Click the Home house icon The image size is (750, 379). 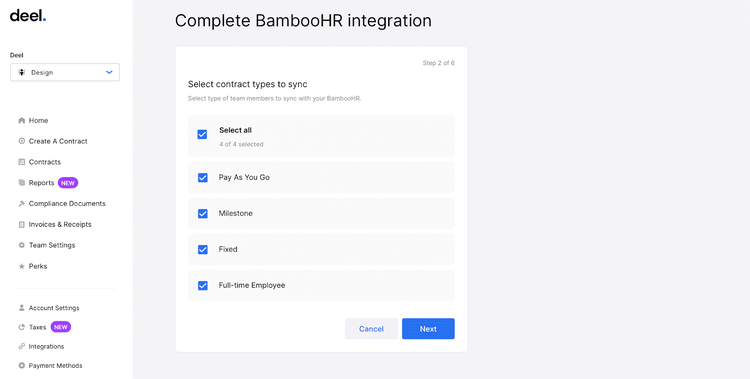pyautogui.click(x=22, y=121)
